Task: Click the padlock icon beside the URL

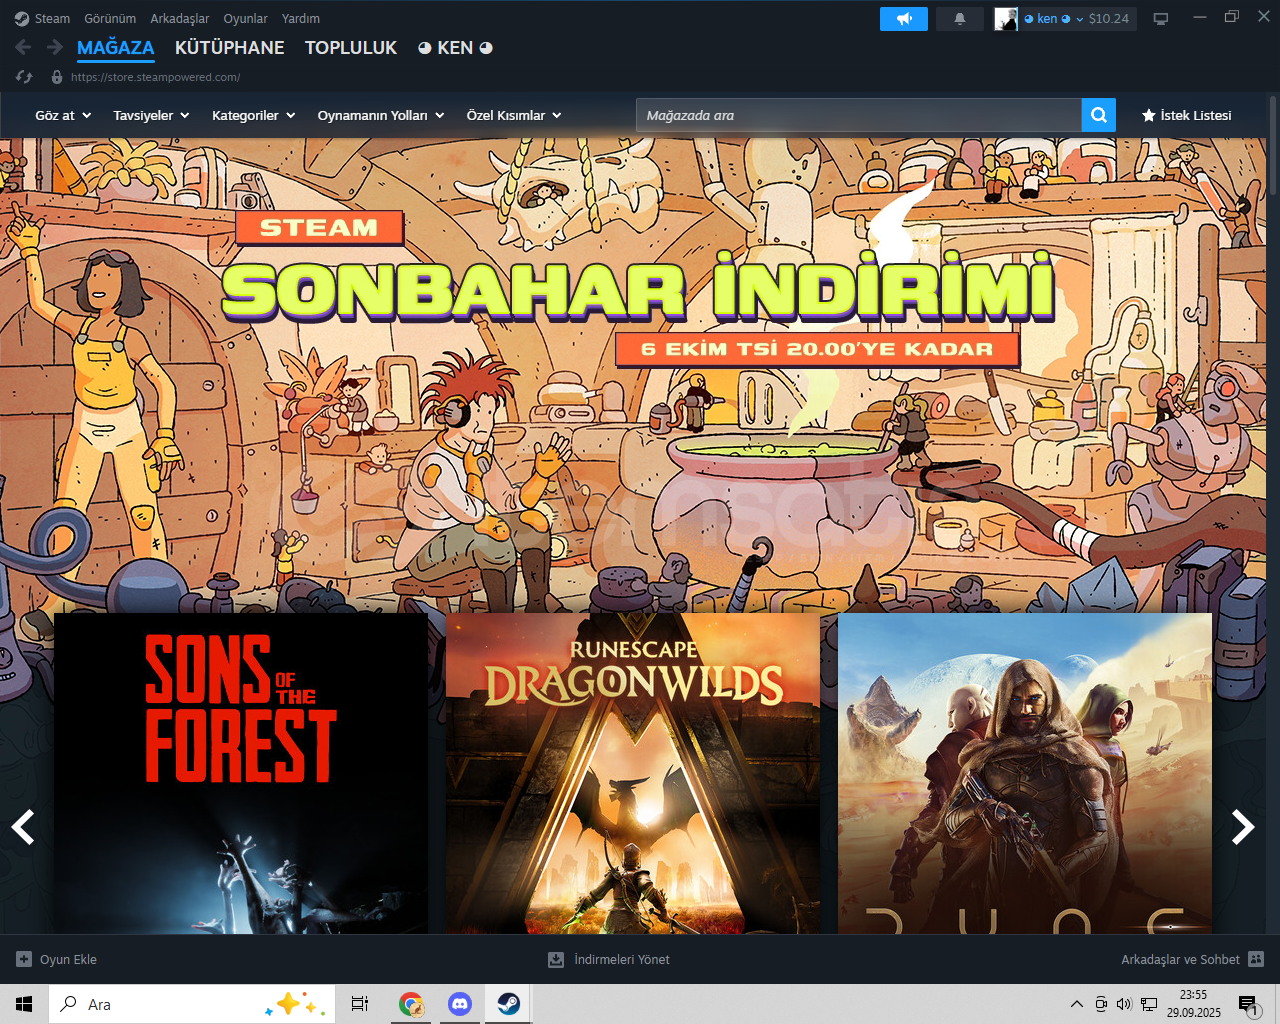Action: pyautogui.click(x=57, y=77)
